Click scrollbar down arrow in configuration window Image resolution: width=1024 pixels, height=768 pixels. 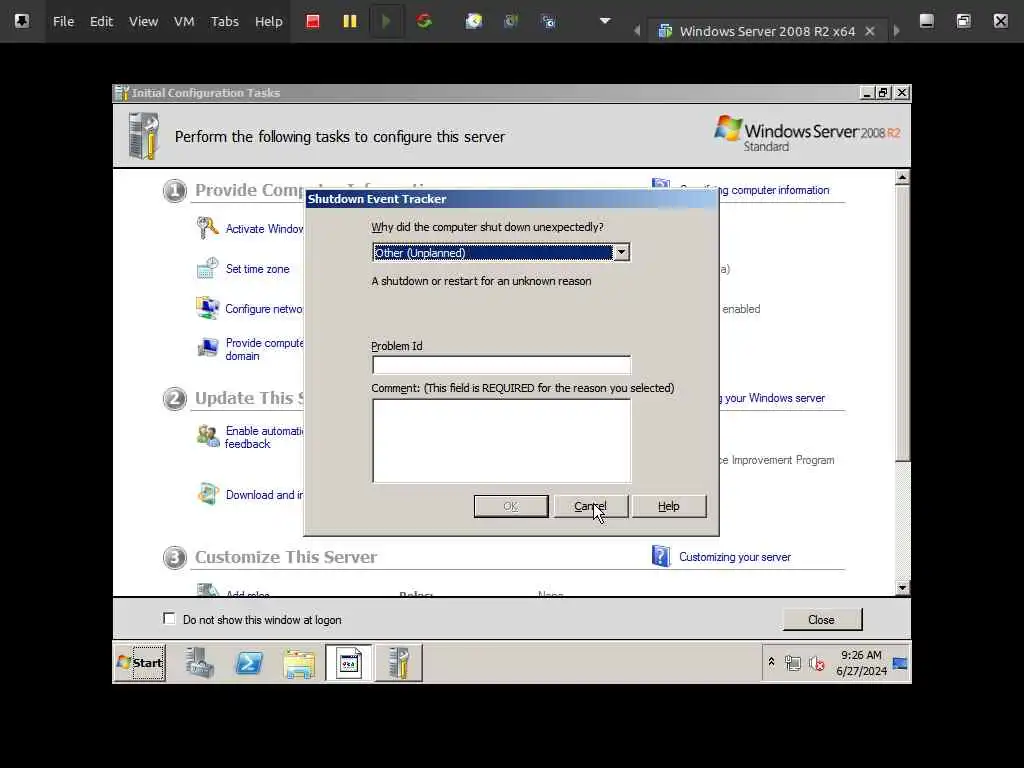(x=902, y=588)
